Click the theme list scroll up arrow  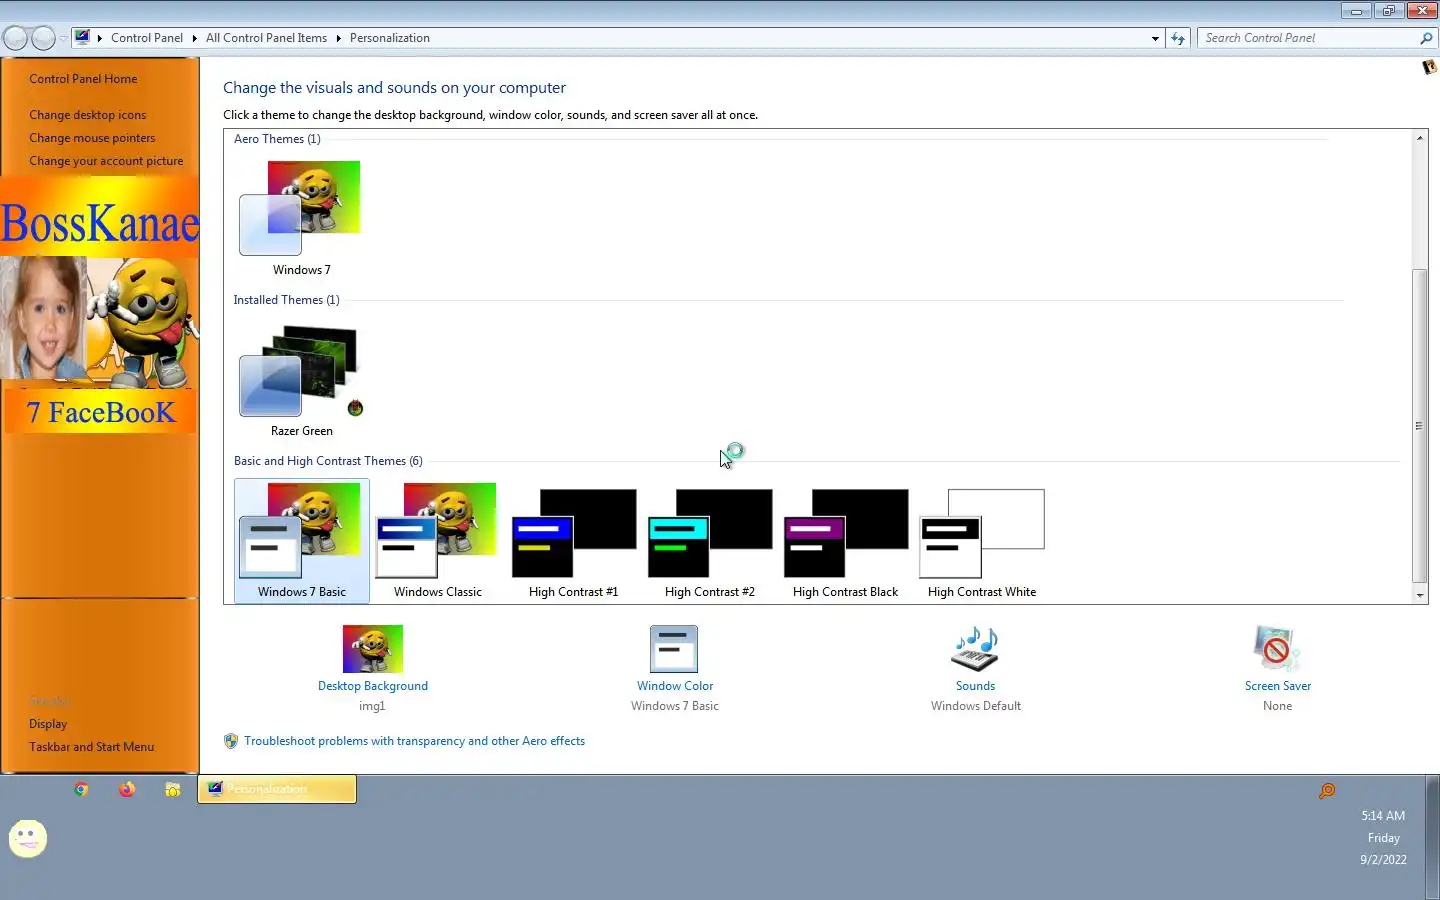pos(1419,138)
